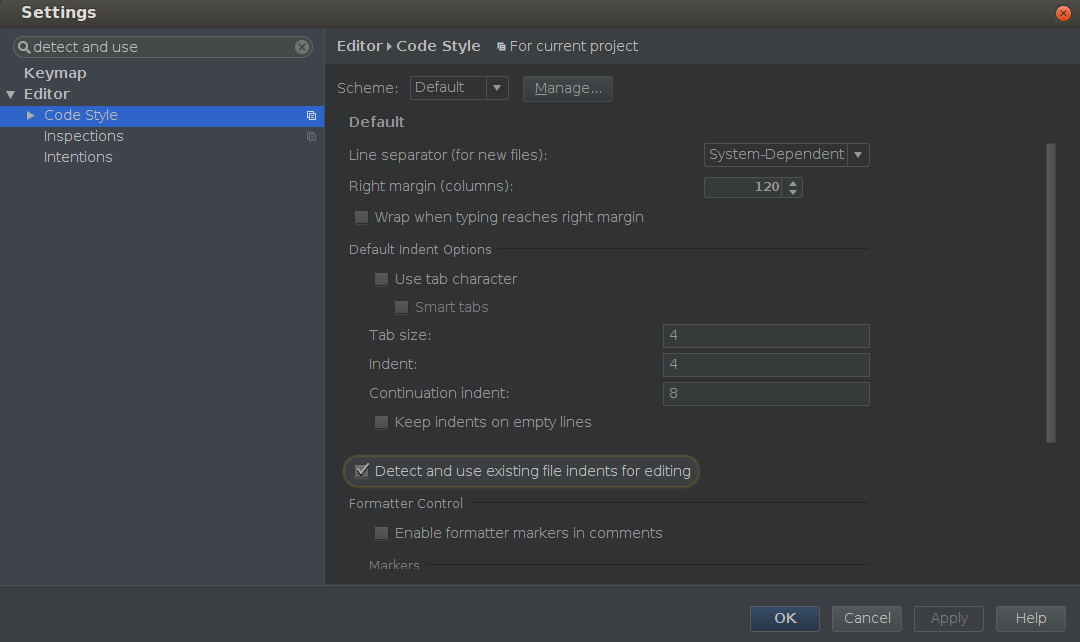
Task: Check Use tab character
Action: [x=381, y=279]
